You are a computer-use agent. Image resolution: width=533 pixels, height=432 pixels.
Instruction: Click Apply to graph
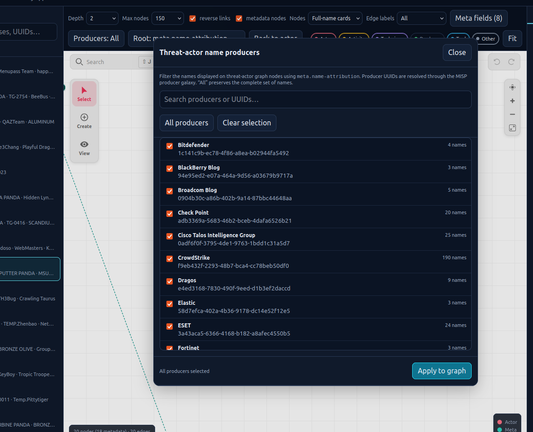pyautogui.click(x=442, y=371)
